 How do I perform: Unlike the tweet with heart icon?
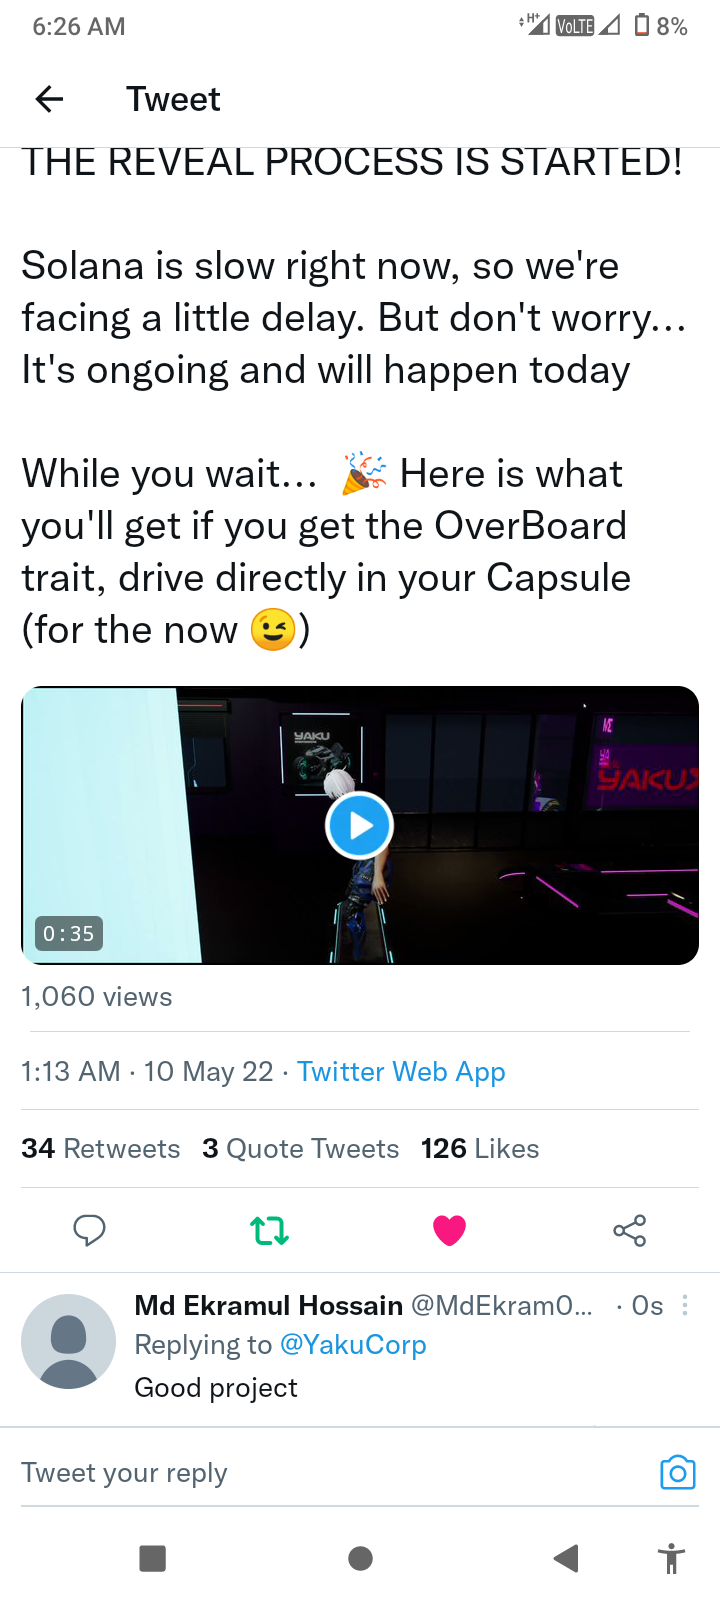click(449, 1230)
